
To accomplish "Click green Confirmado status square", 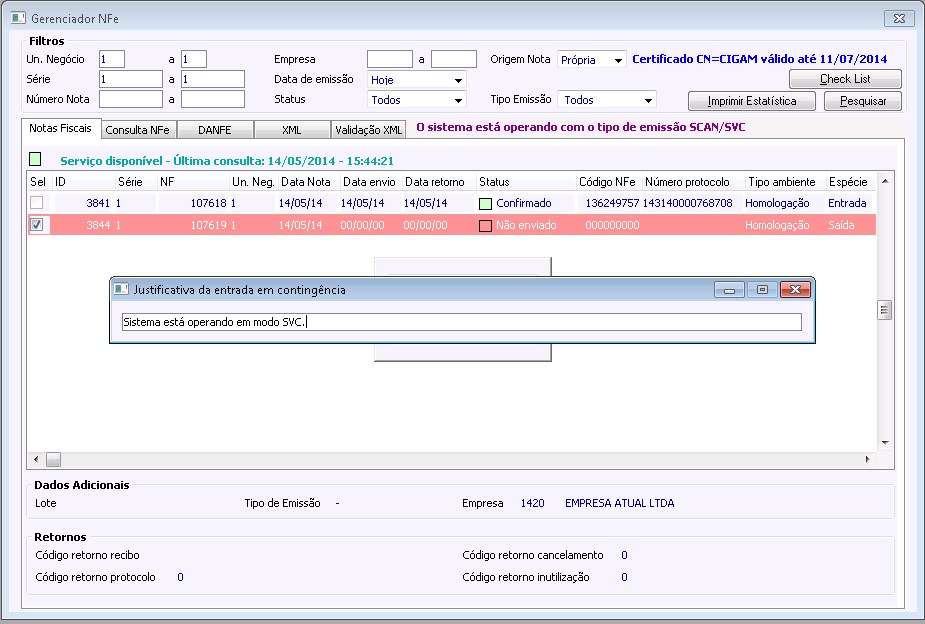I will coord(485,203).
